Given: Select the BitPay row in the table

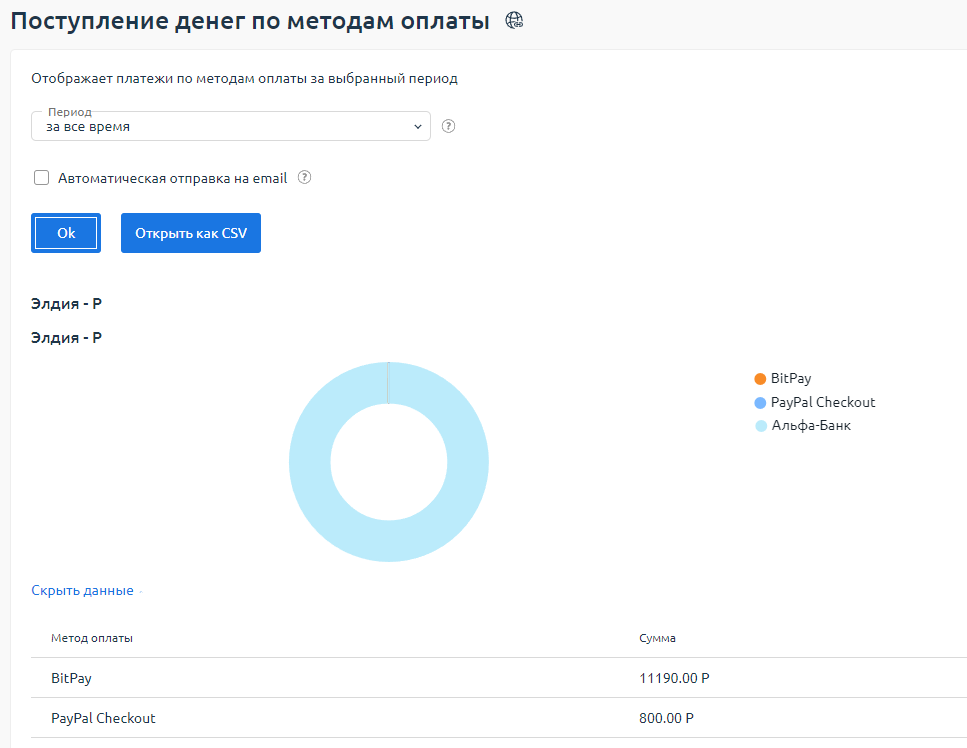Looking at the screenshot, I should (x=71, y=678).
